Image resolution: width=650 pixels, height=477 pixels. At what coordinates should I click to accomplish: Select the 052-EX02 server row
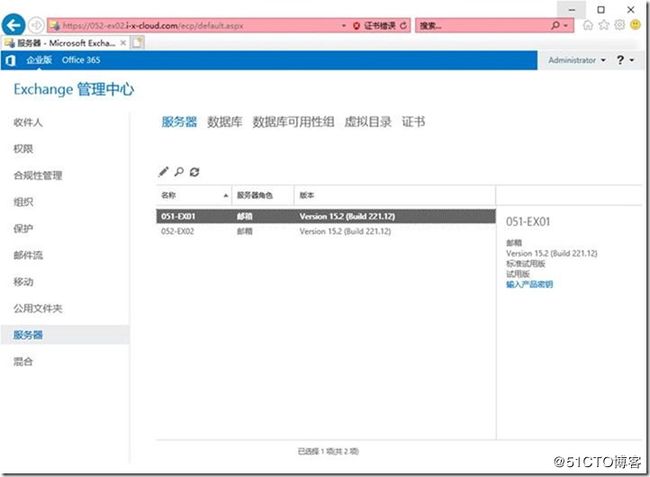[x=326, y=231]
